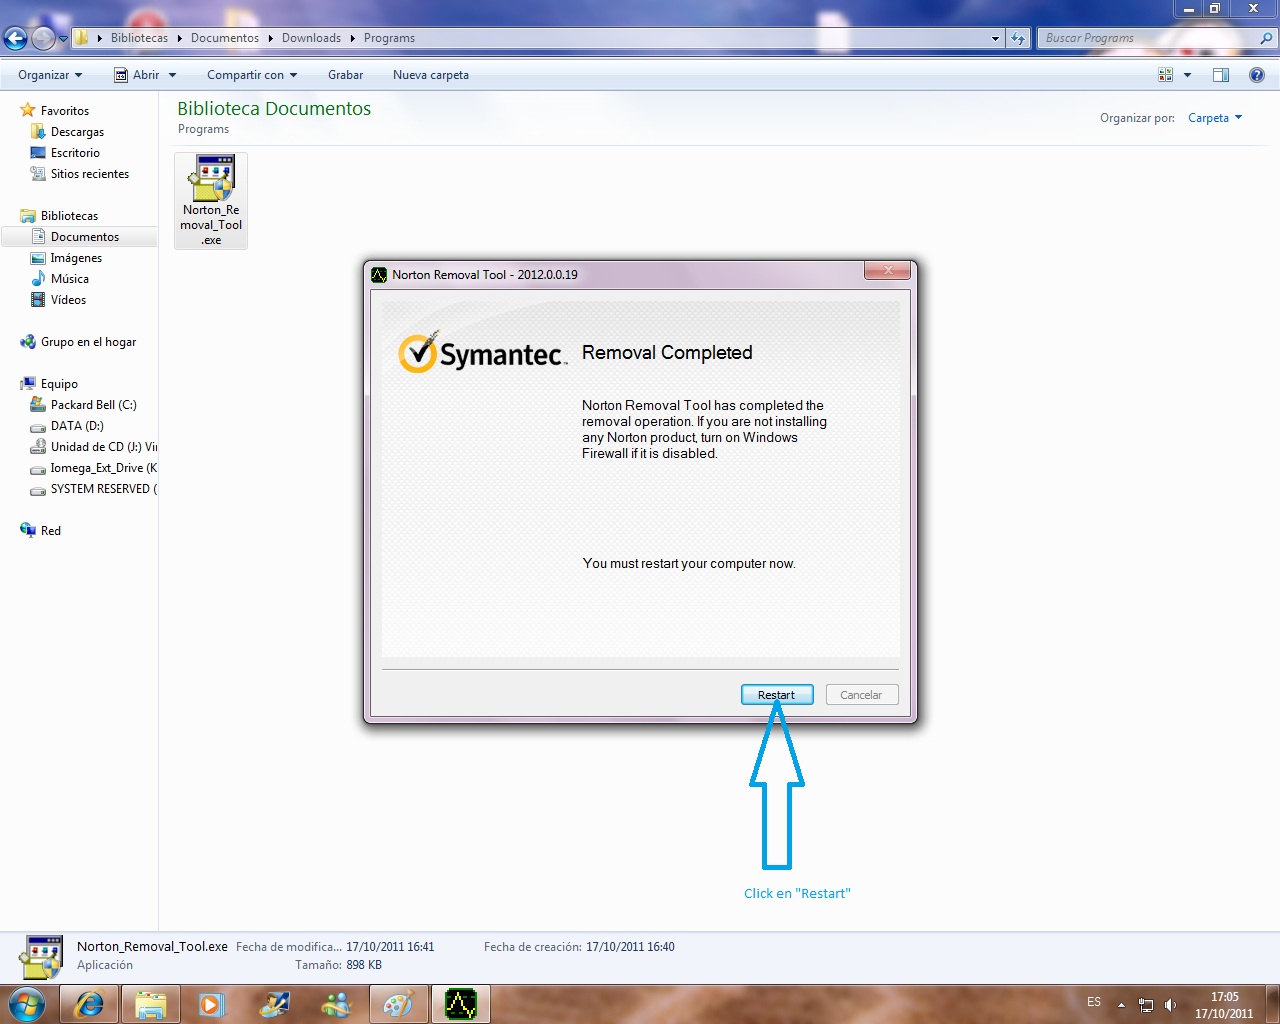The width and height of the screenshot is (1280, 1024).
Task: Open Explorer help icon
Action: point(1257,75)
